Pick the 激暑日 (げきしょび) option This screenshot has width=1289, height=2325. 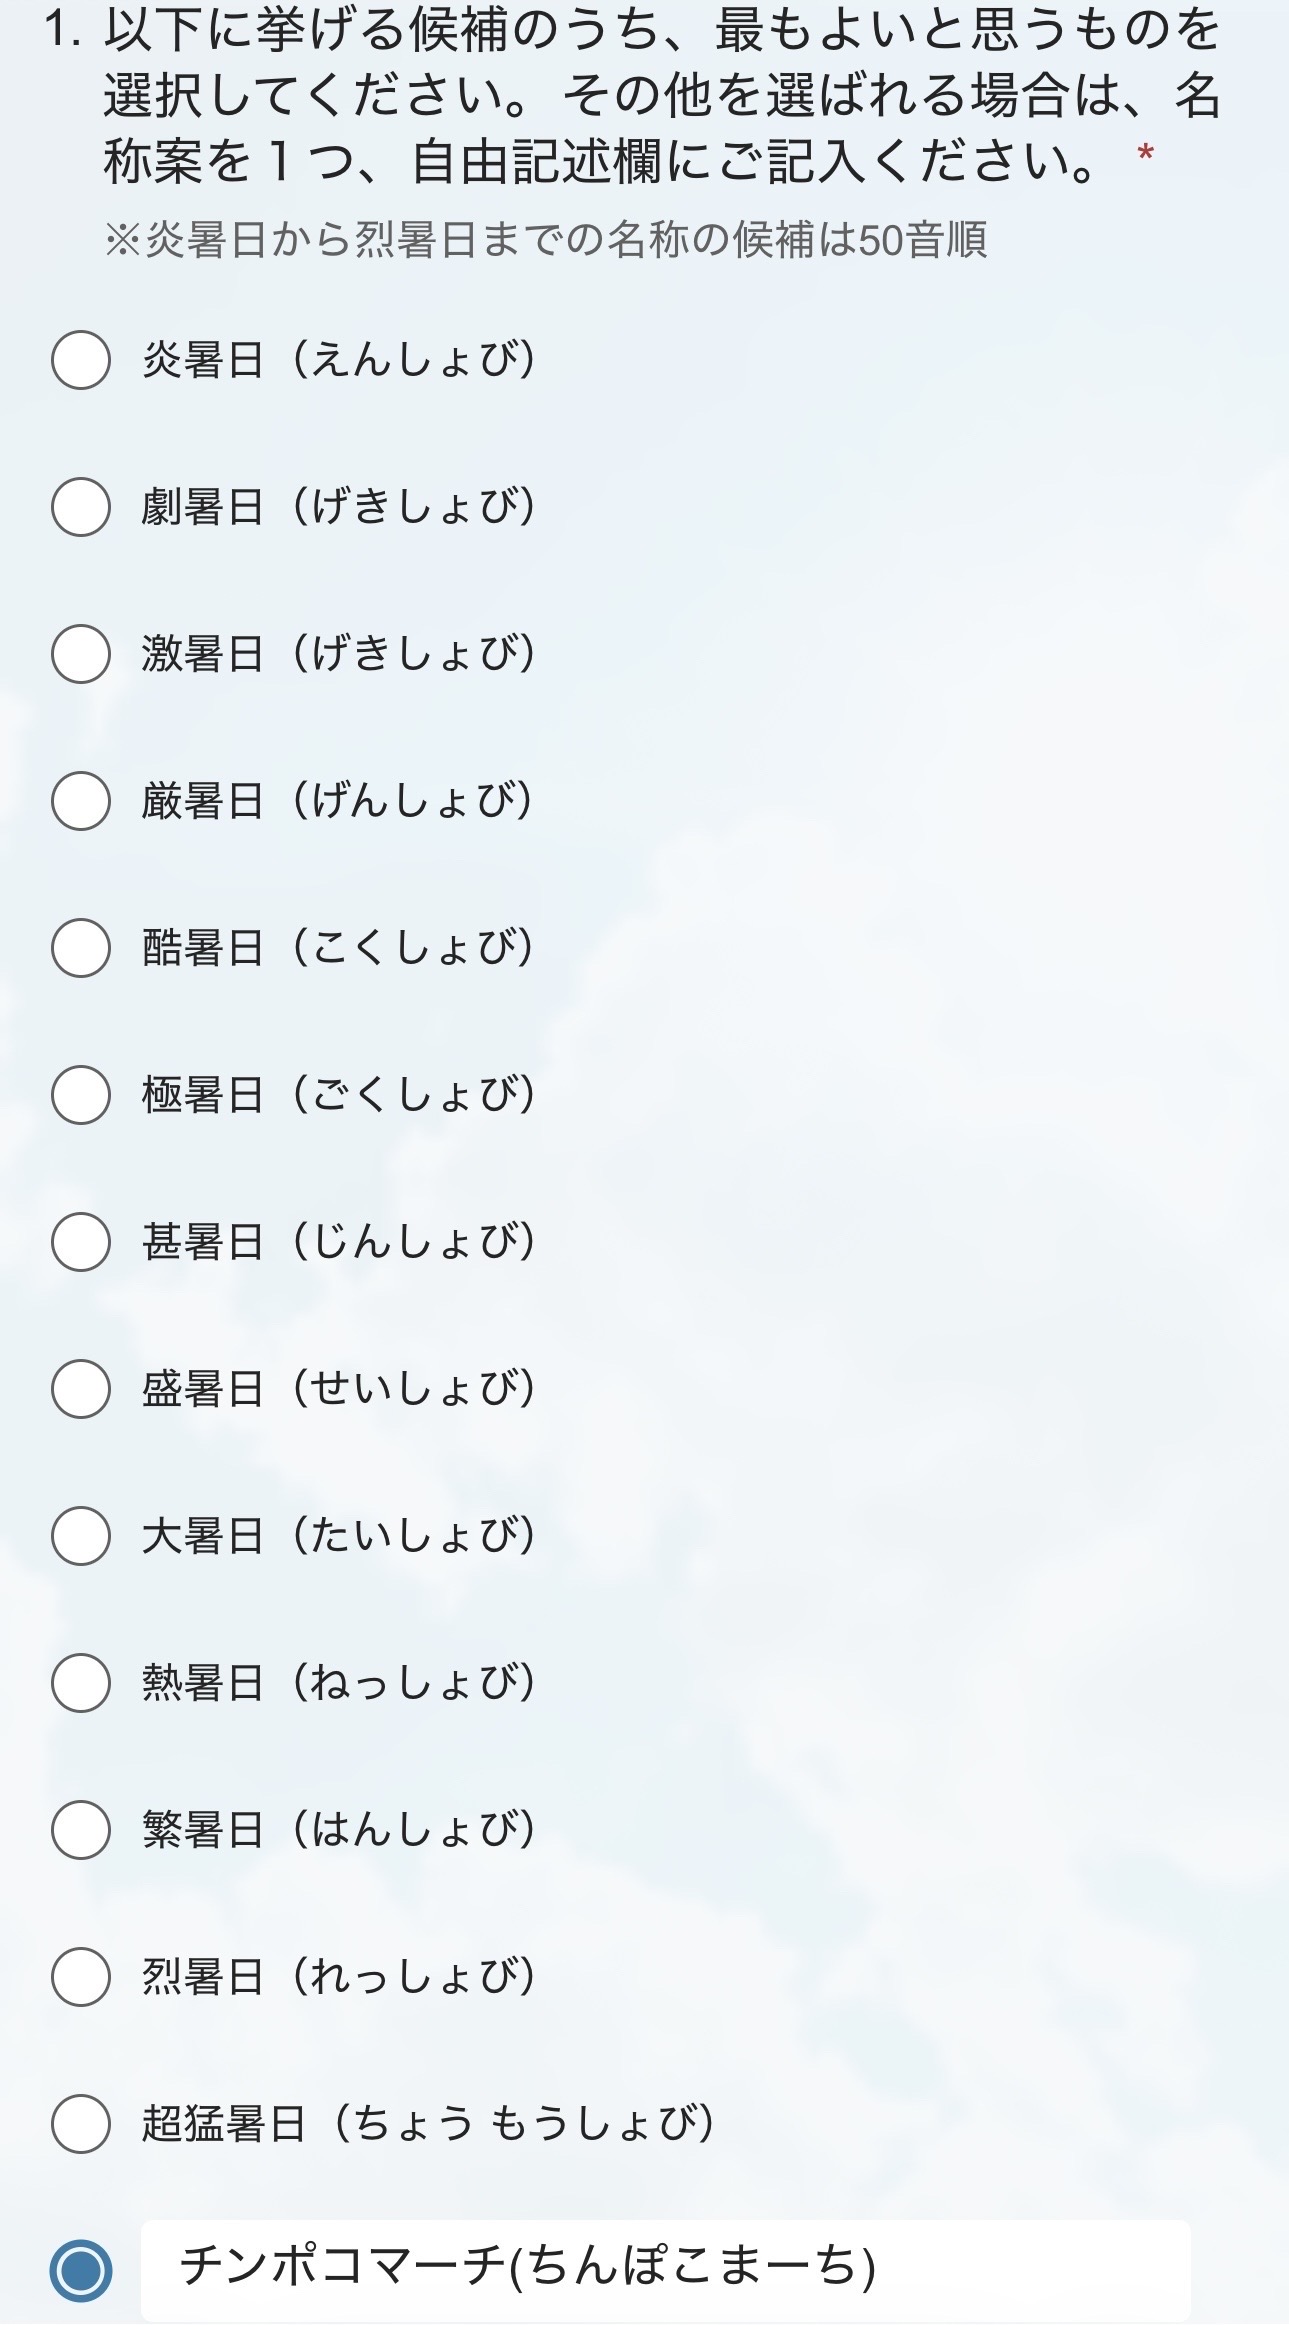81,654
